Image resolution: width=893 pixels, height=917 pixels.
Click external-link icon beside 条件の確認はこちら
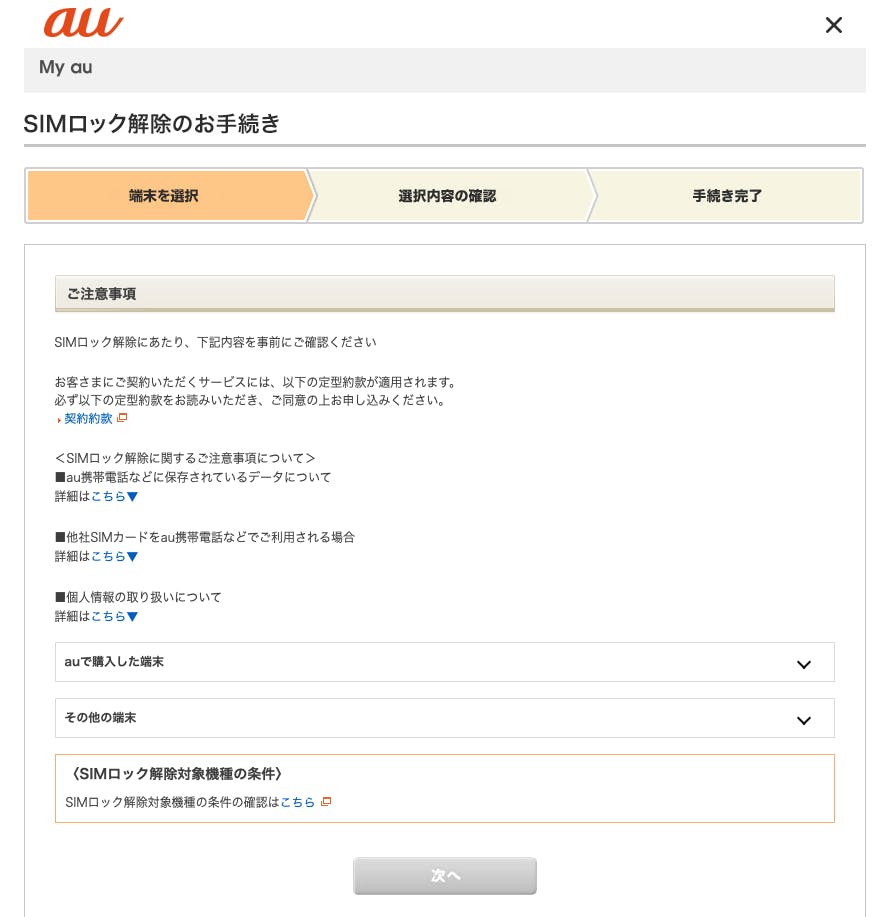326,802
